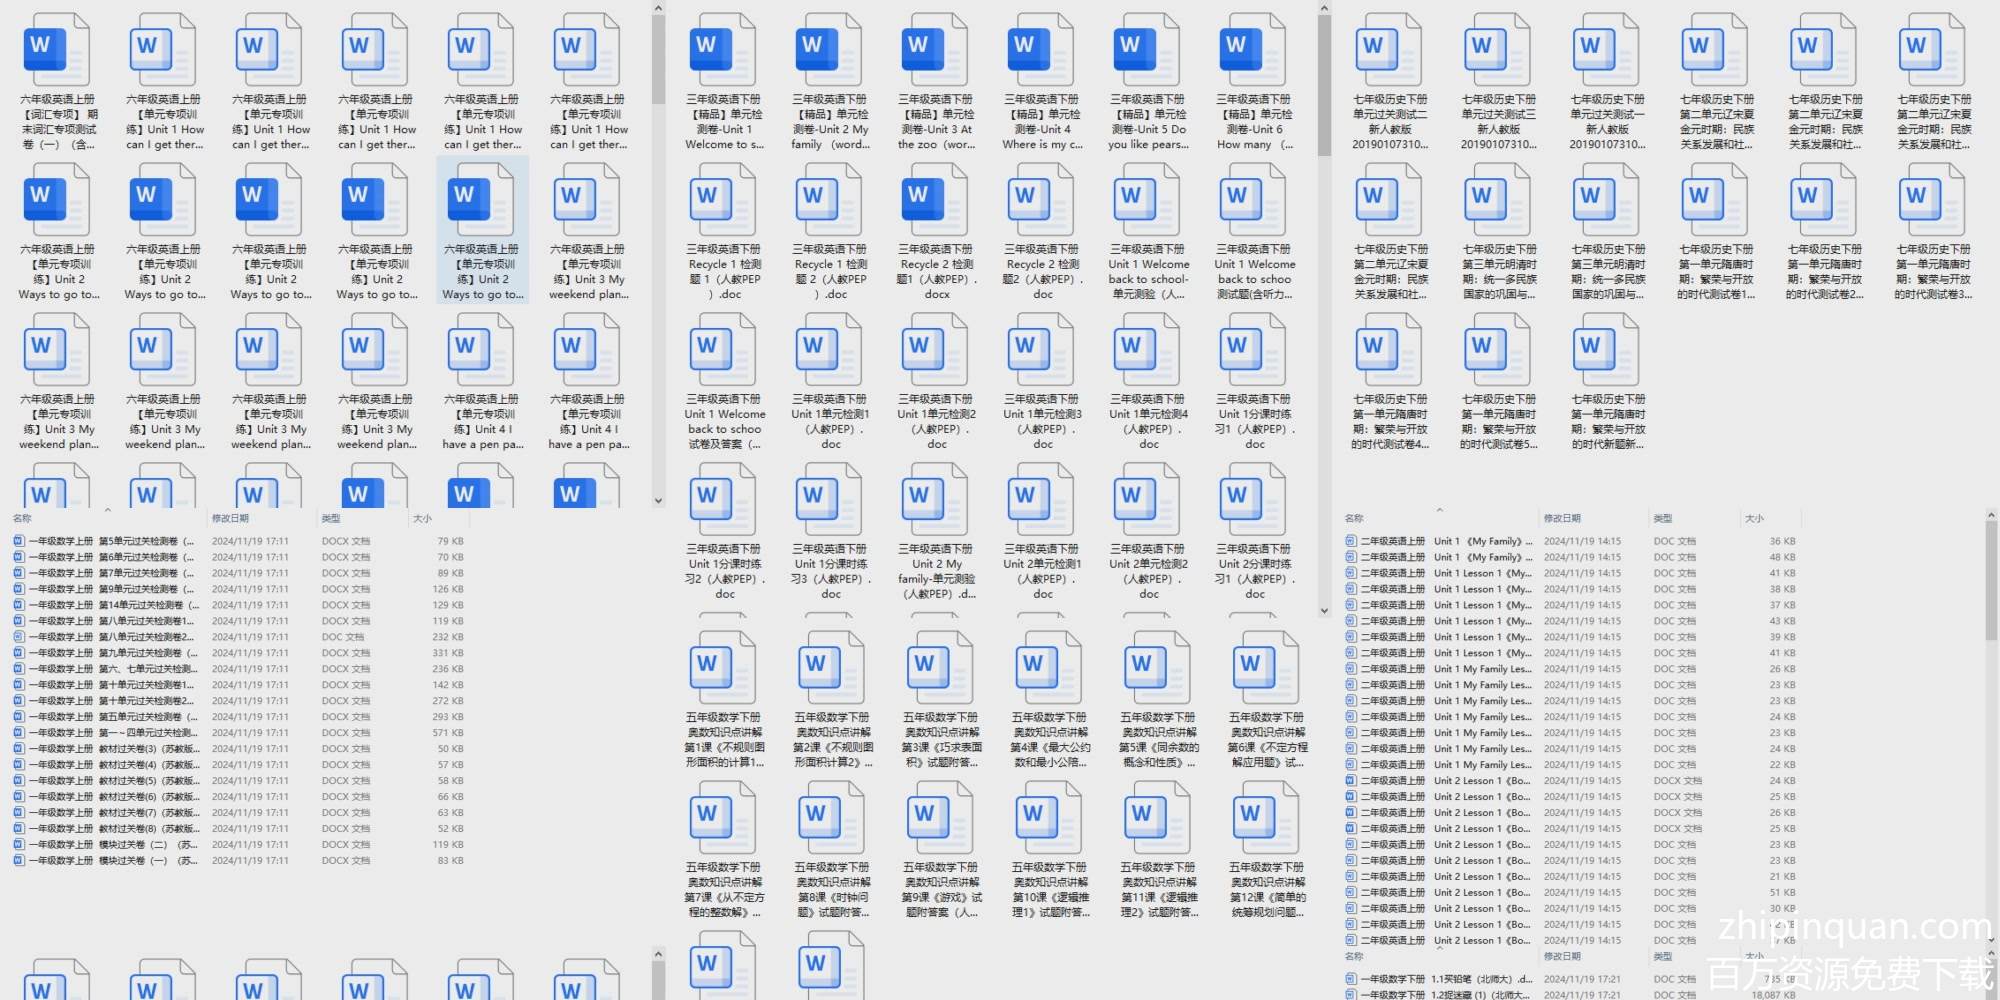Sort 一年级数学上册 list by 修改日期 column
The image size is (2000, 1000).
click(x=230, y=518)
